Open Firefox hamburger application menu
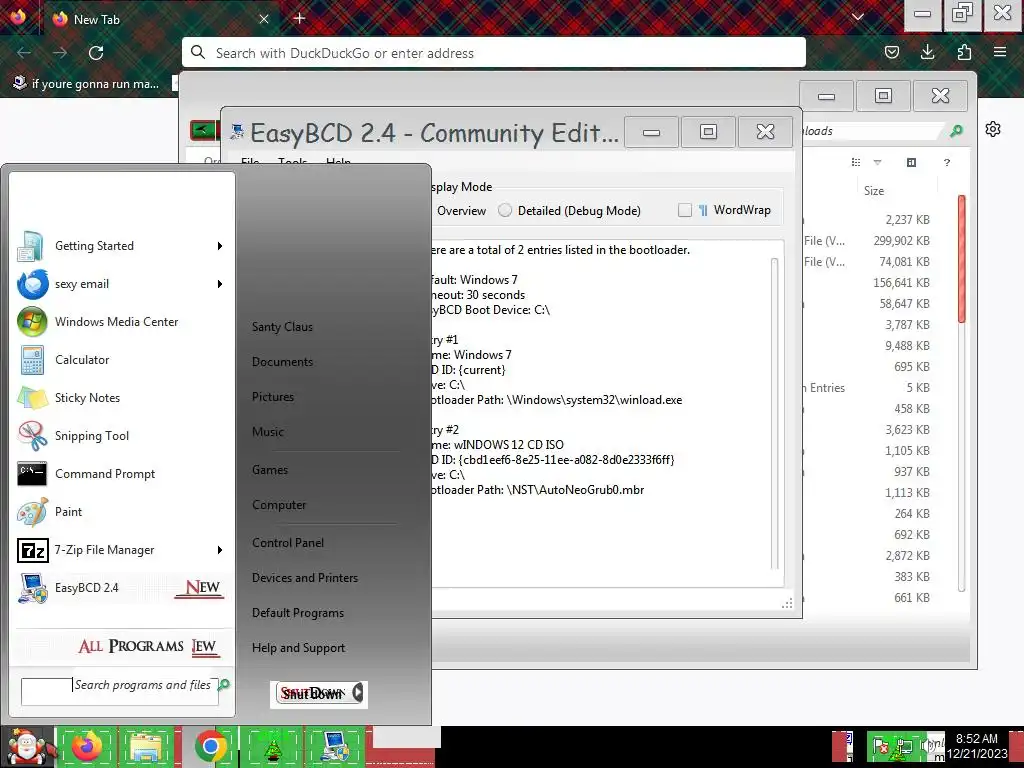Screen dimensions: 1024x768 pyautogui.click(x=1000, y=52)
